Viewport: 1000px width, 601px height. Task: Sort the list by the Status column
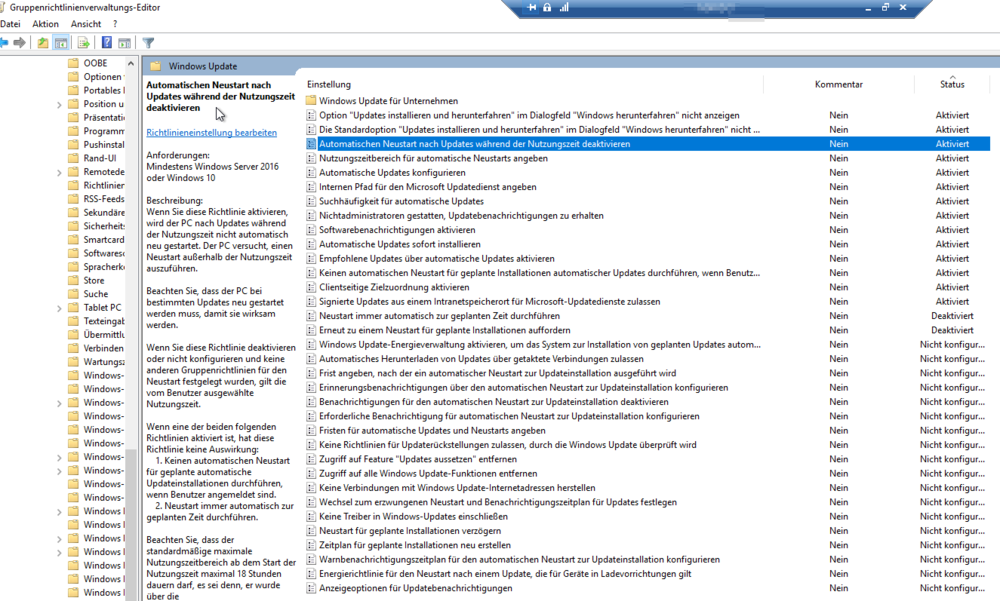tap(951, 84)
